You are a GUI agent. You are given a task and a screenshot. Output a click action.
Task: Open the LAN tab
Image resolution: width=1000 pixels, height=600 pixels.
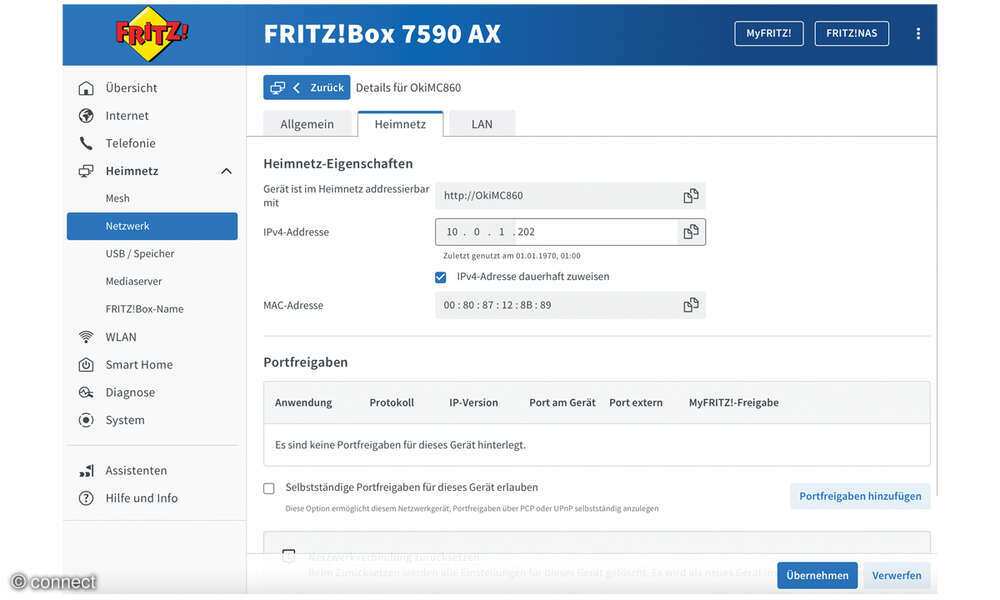(x=481, y=123)
